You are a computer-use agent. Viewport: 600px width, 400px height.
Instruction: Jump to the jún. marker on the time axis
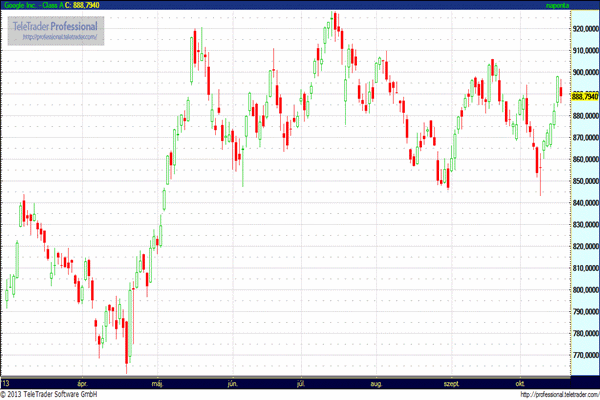coord(232,383)
